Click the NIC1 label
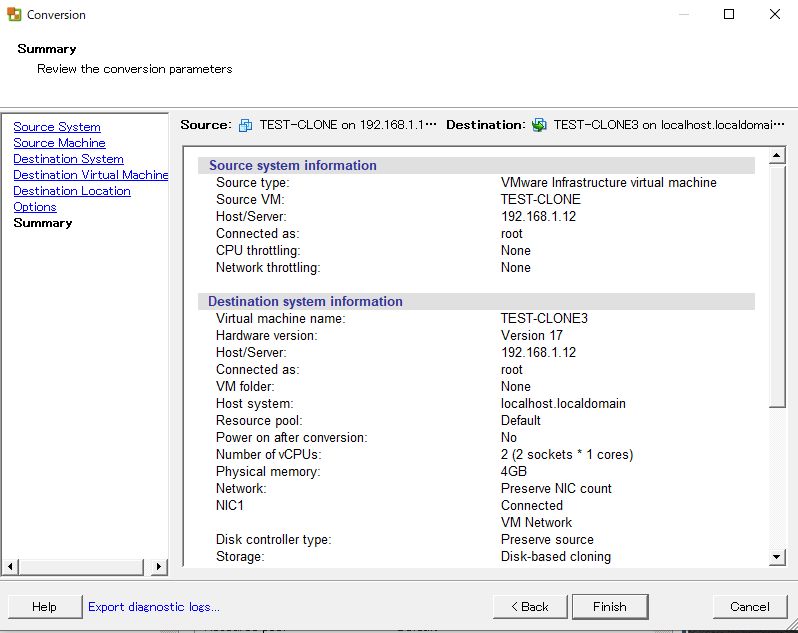 point(230,505)
